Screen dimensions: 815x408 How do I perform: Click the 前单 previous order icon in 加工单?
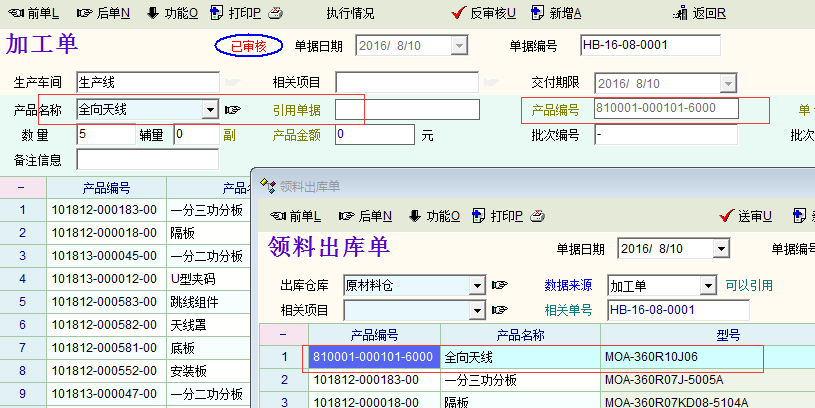click(13, 13)
